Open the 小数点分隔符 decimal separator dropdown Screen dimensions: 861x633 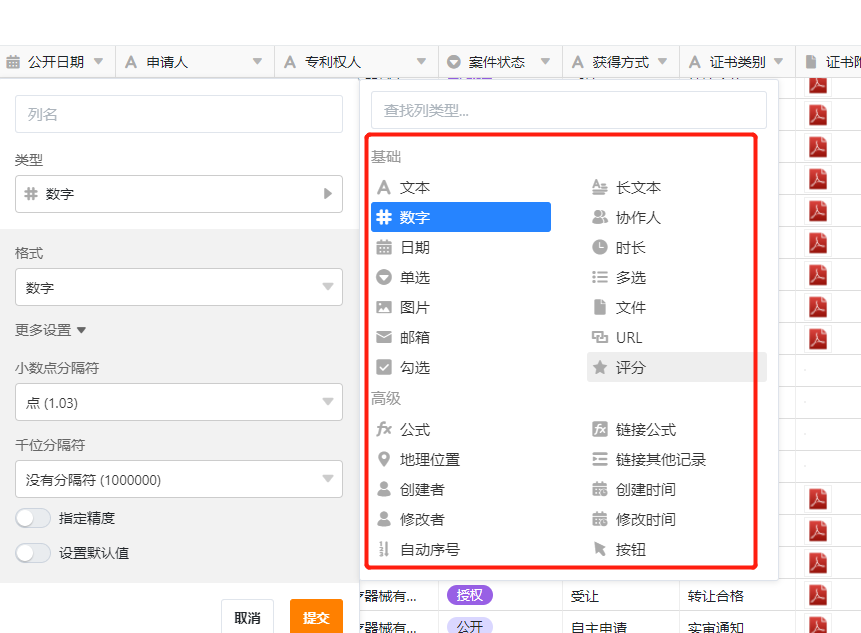pyautogui.click(x=179, y=403)
